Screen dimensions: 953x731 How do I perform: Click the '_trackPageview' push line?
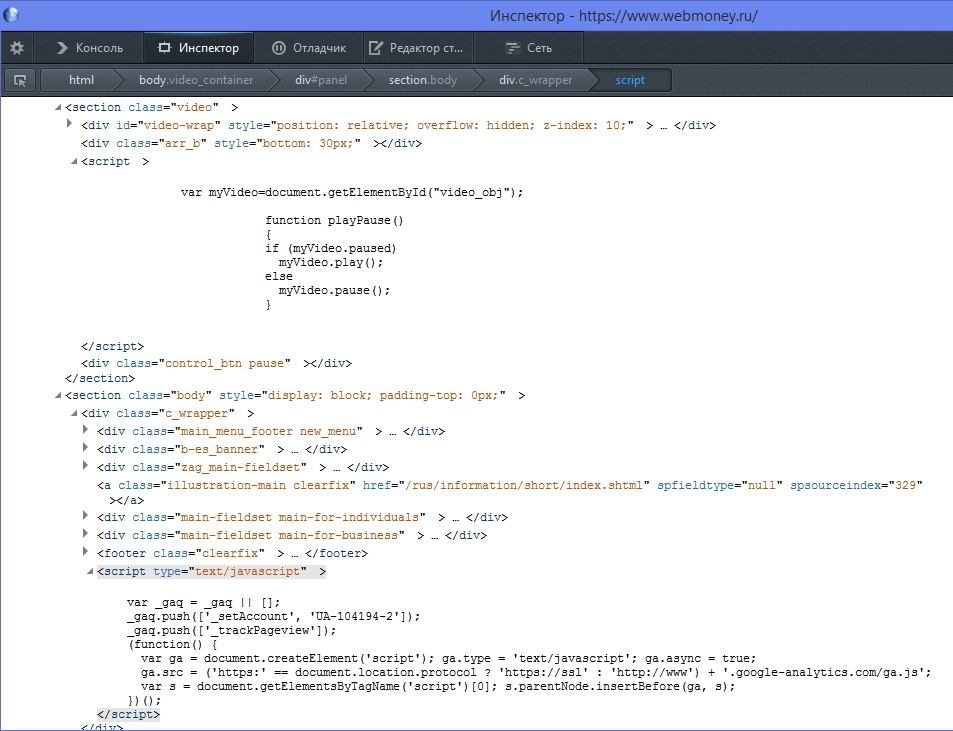(x=232, y=631)
